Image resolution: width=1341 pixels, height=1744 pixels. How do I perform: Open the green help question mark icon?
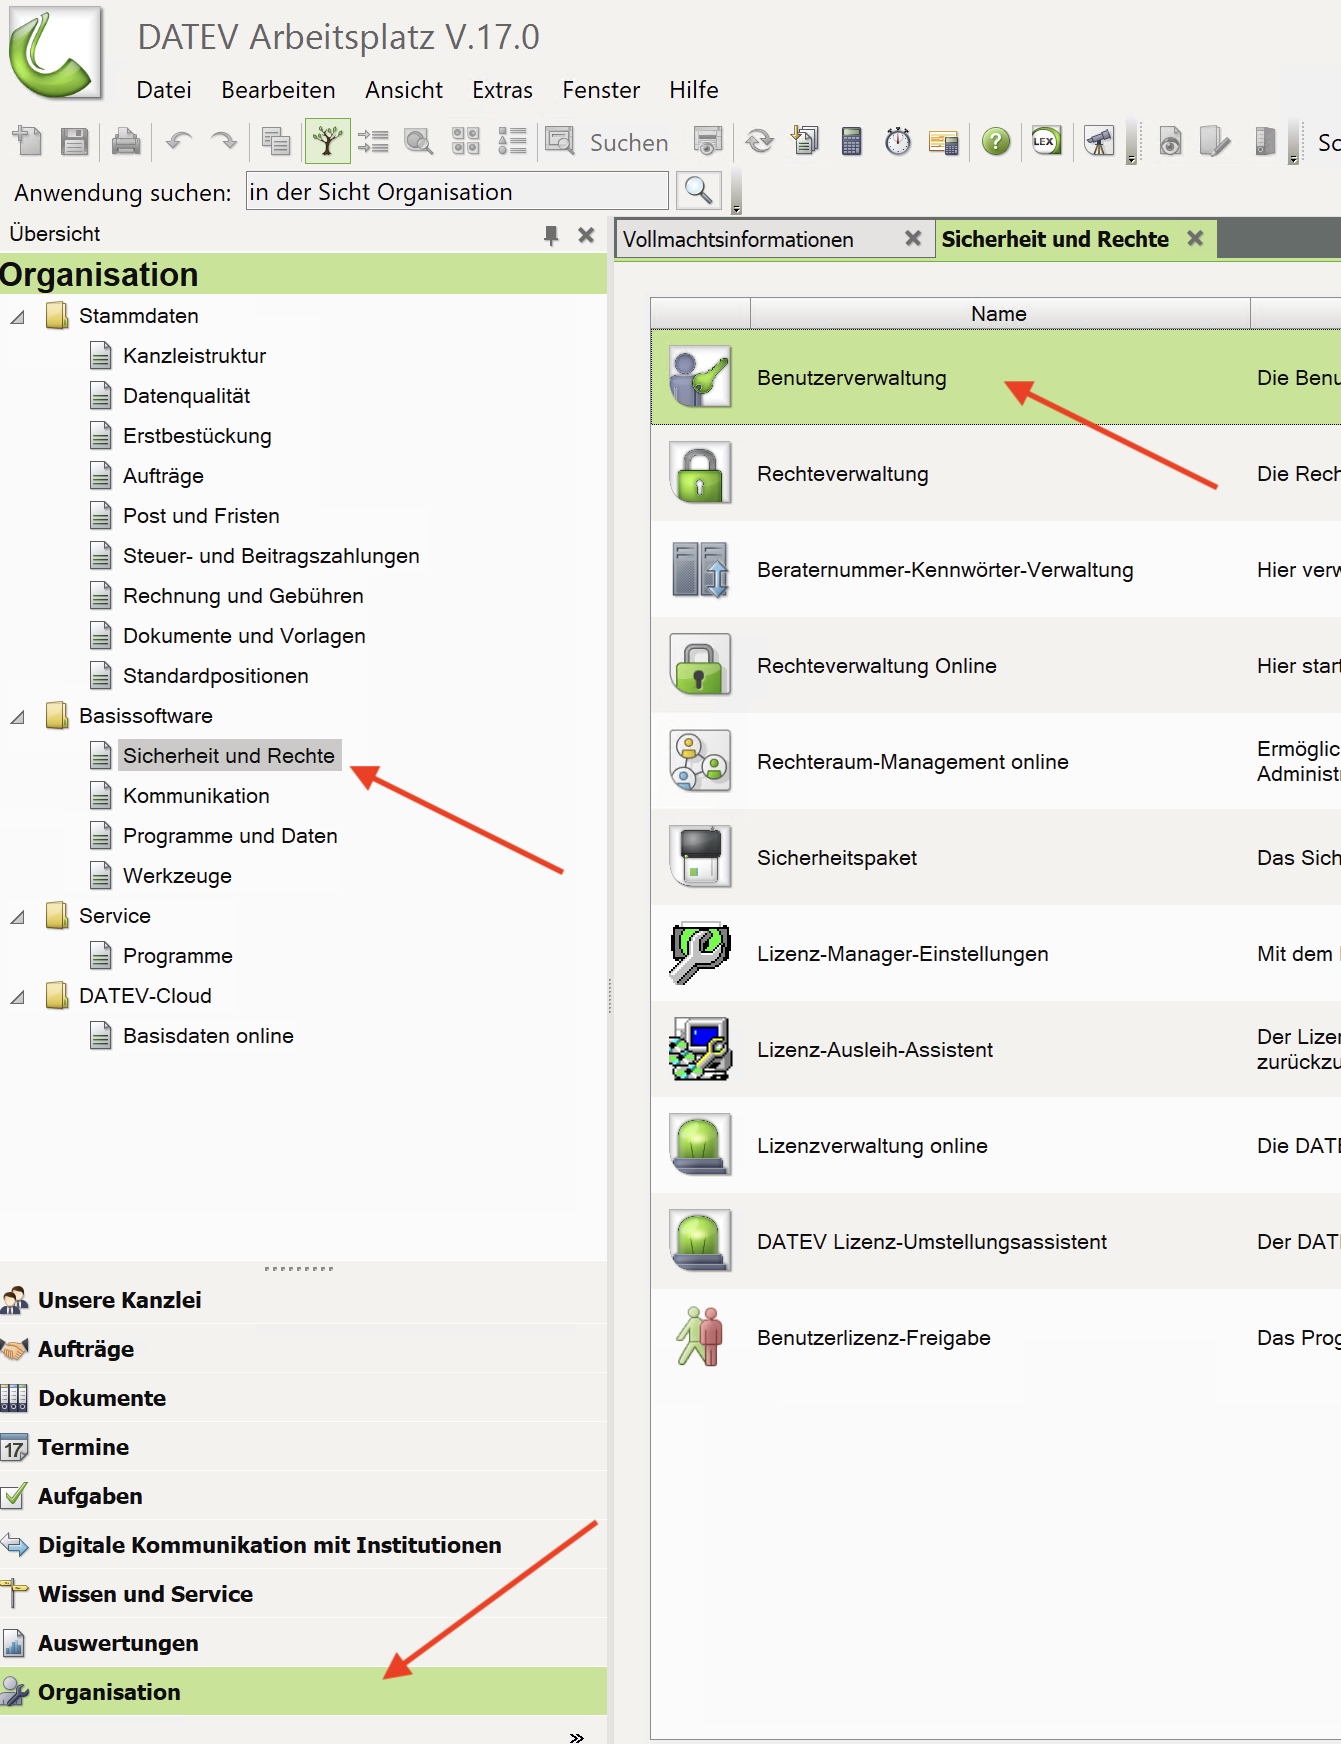pos(996,142)
